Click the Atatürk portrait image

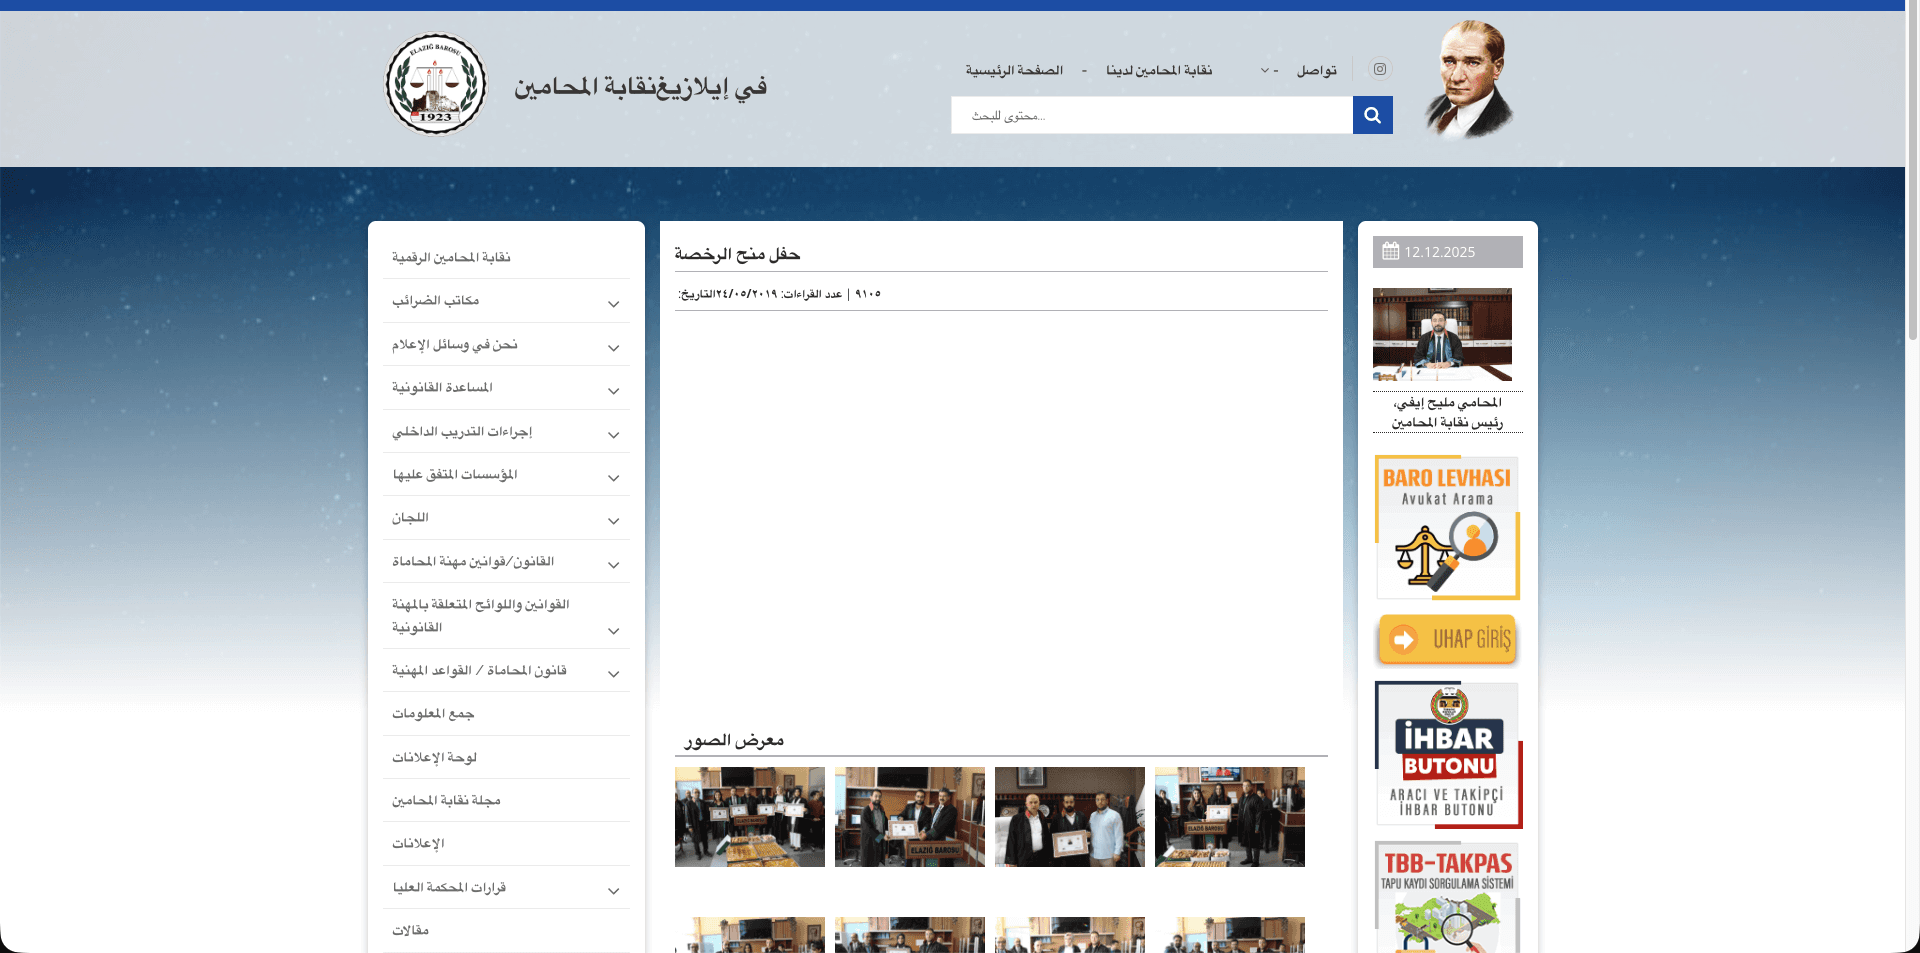1468,80
